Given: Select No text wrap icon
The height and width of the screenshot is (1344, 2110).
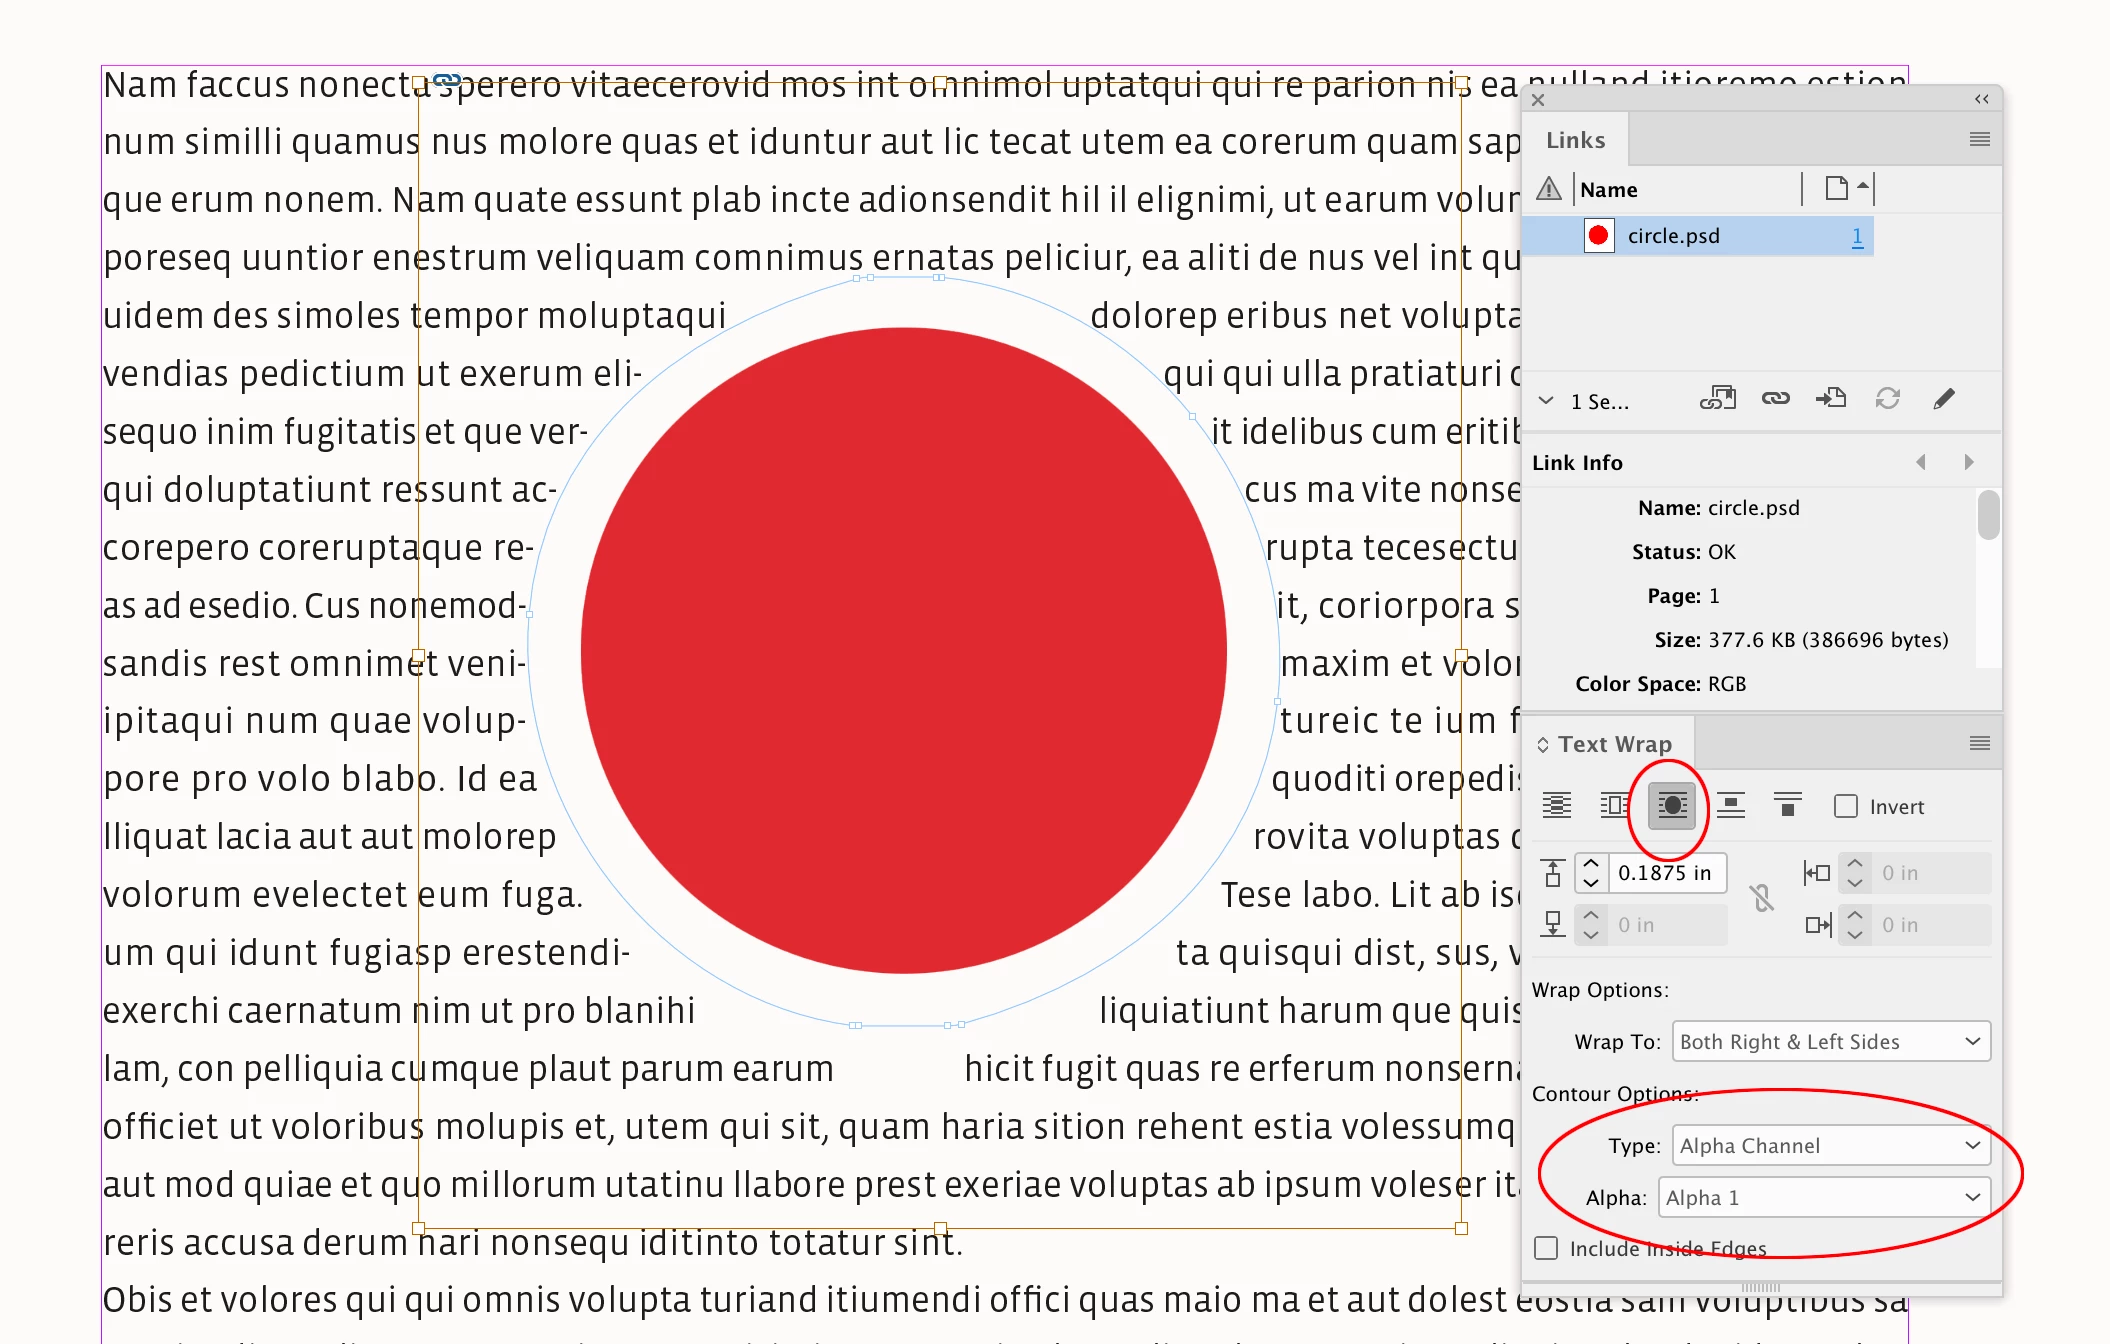Looking at the screenshot, I should [1556, 805].
